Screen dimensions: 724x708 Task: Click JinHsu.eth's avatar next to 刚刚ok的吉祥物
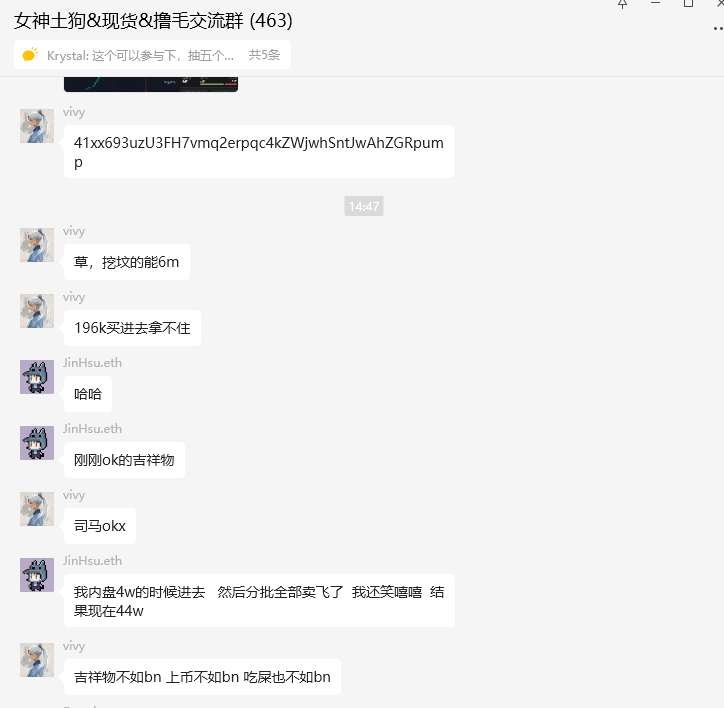coord(37,443)
